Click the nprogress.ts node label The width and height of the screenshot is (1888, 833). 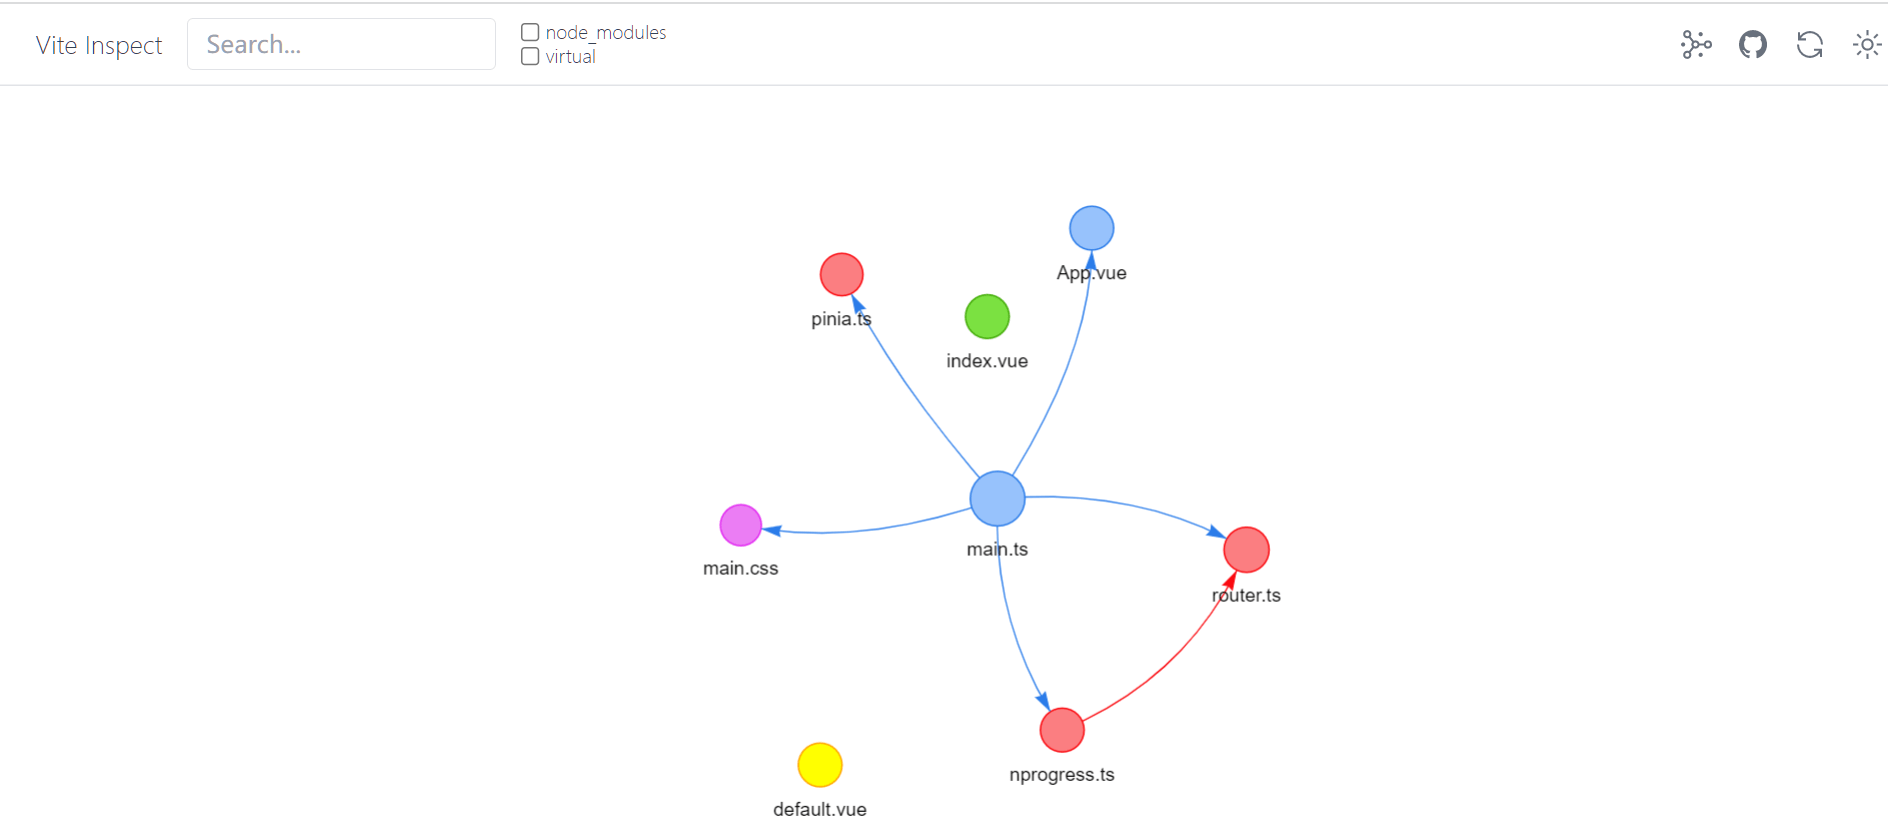(1062, 775)
